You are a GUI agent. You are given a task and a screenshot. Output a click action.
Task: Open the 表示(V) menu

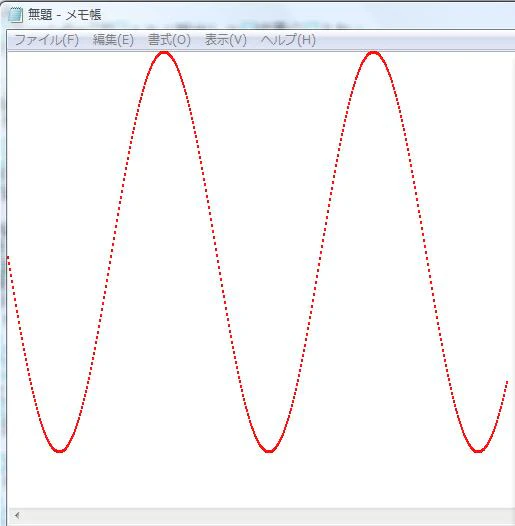pyautogui.click(x=225, y=40)
